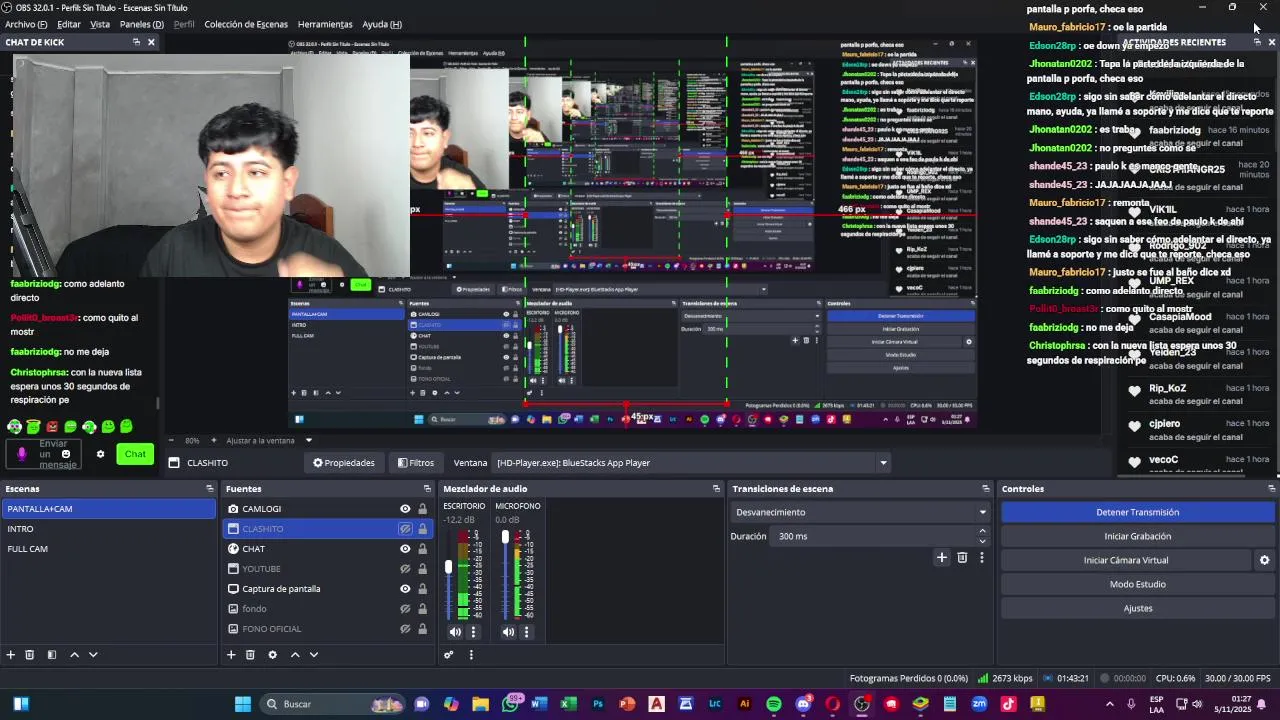The height and width of the screenshot is (720, 1280).
Task: Show the YOUTUBE source
Action: click(405, 569)
